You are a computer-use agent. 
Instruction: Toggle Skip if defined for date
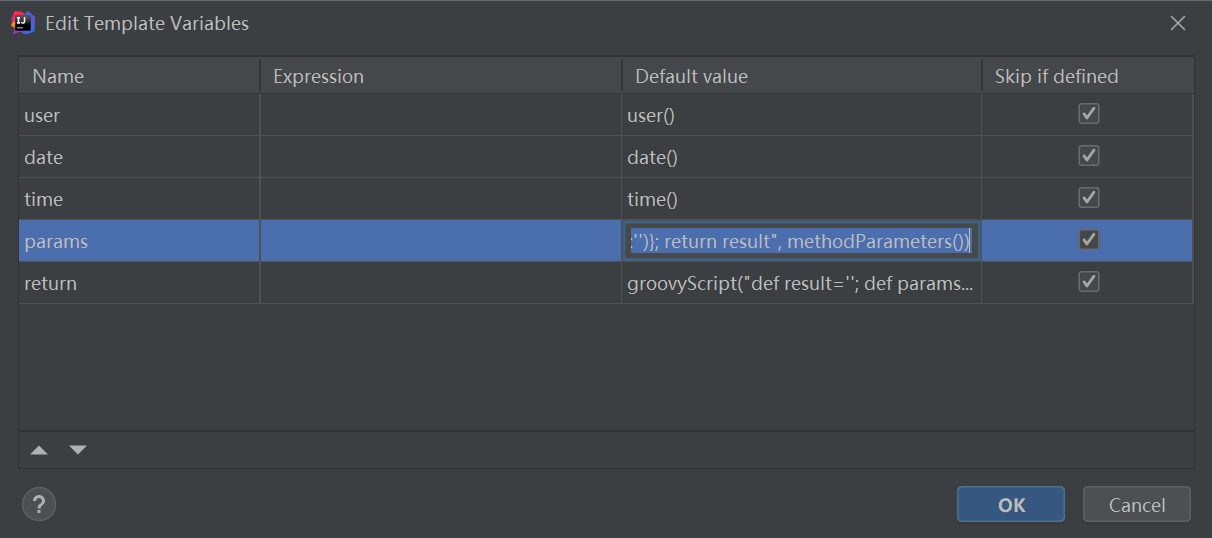point(1089,156)
